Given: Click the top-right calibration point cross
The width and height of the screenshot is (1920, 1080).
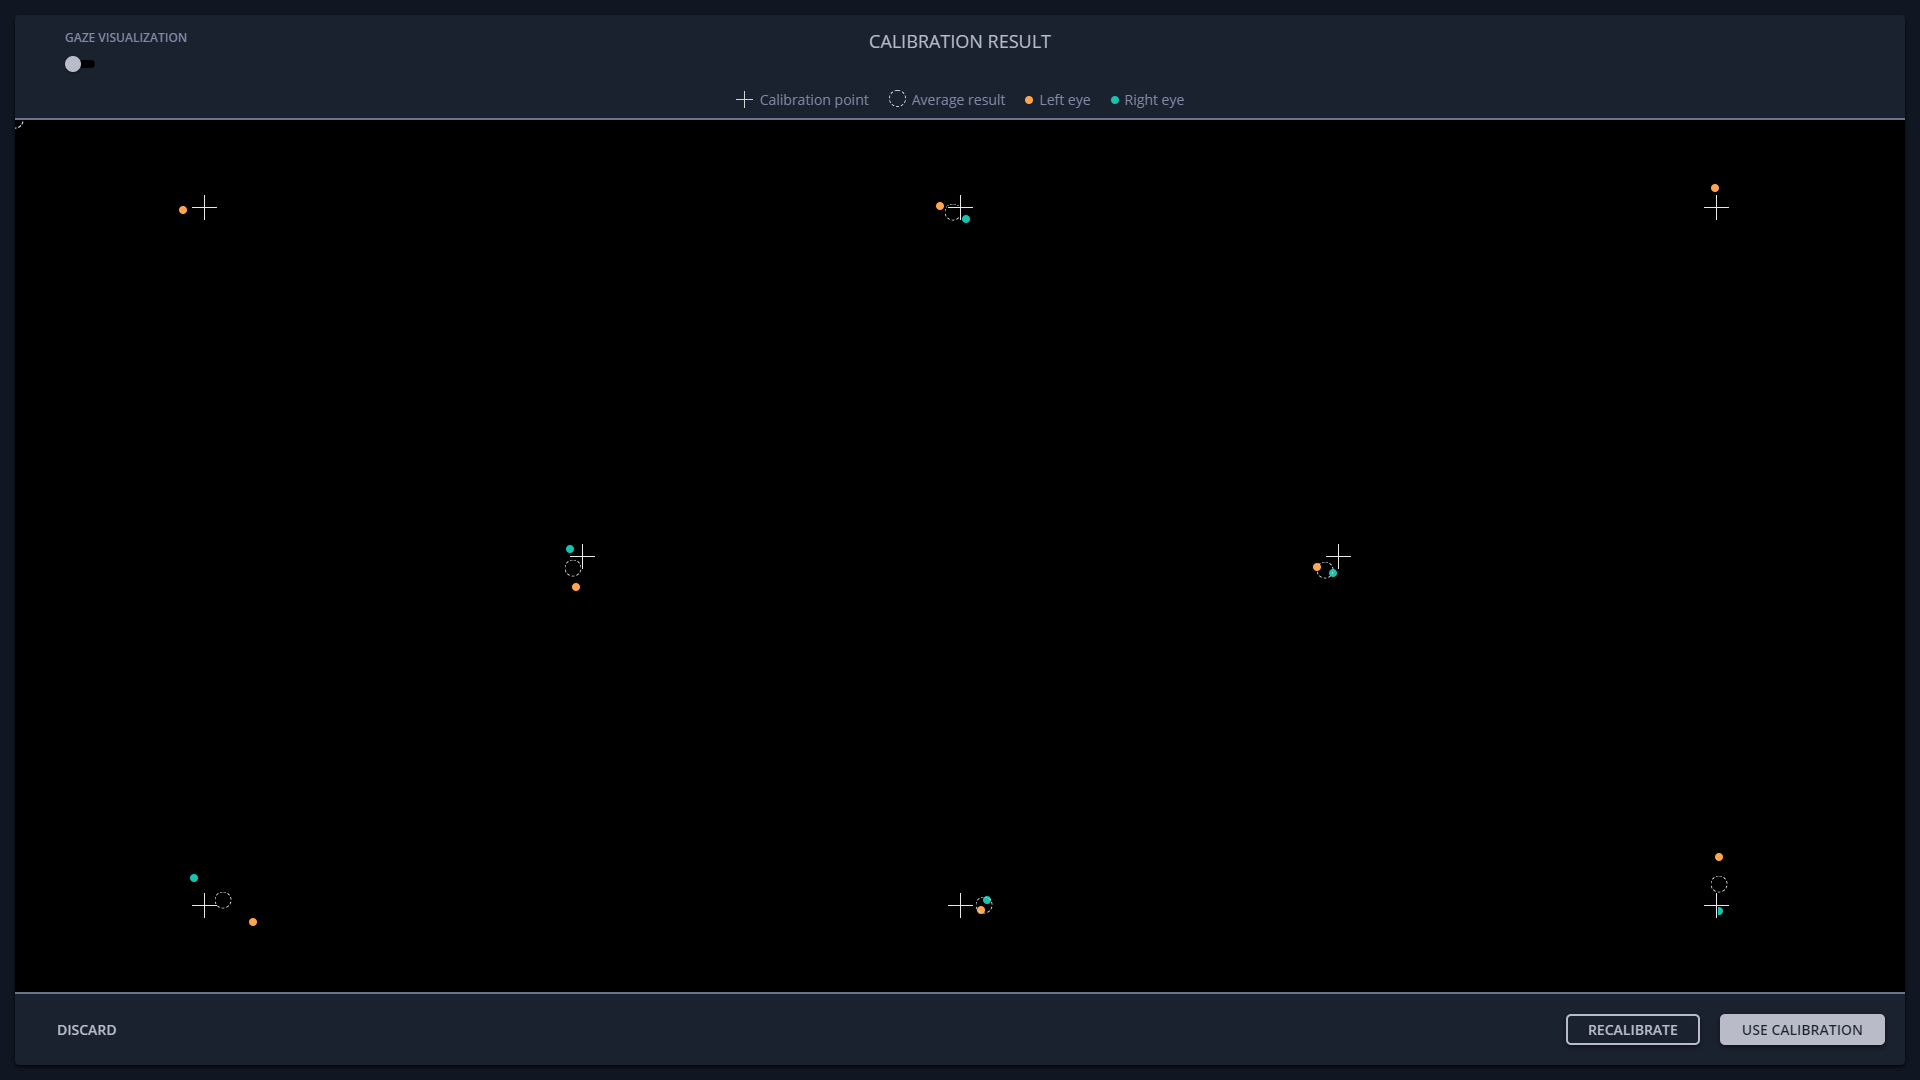Looking at the screenshot, I should pyautogui.click(x=1716, y=208).
